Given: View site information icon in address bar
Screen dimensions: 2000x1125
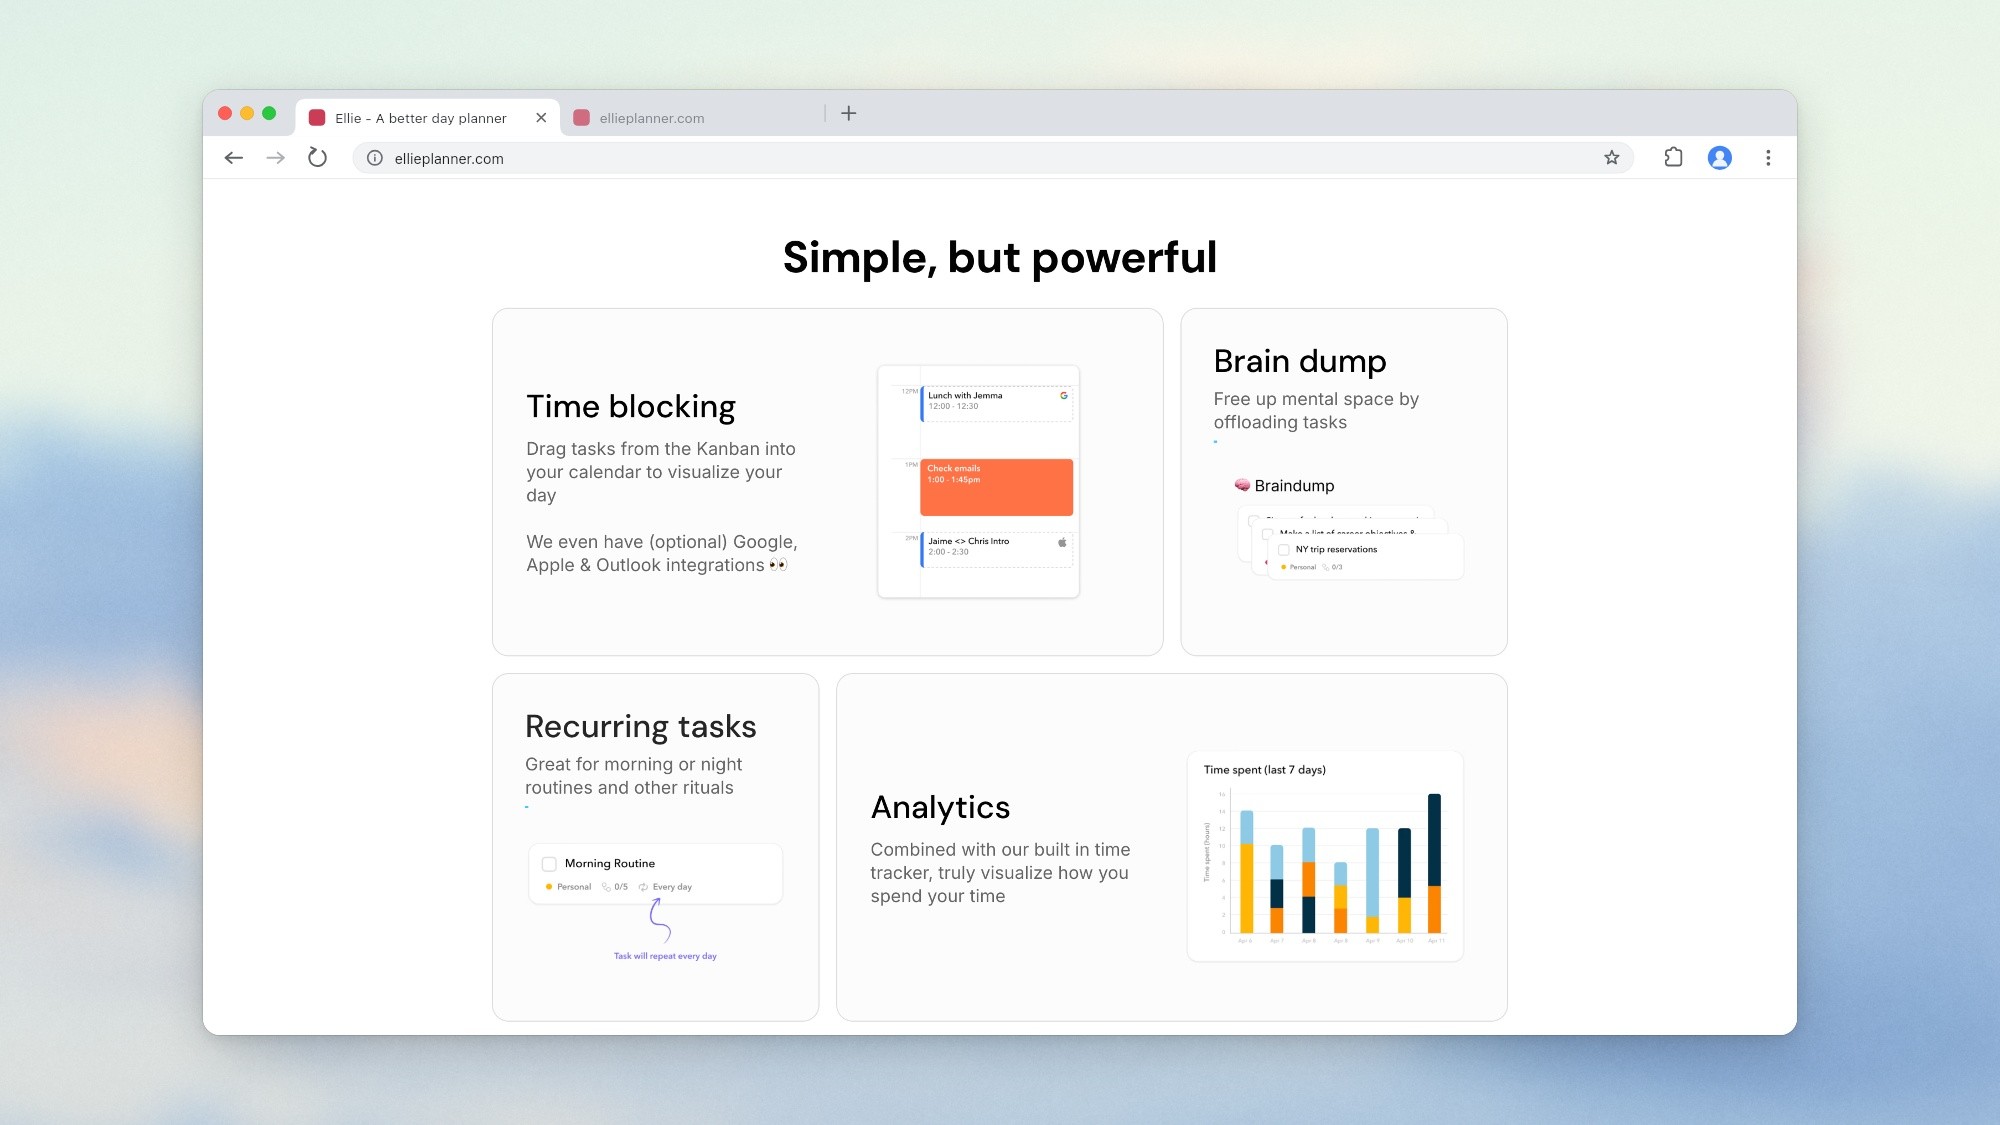Looking at the screenshot, I should (375, 158).
